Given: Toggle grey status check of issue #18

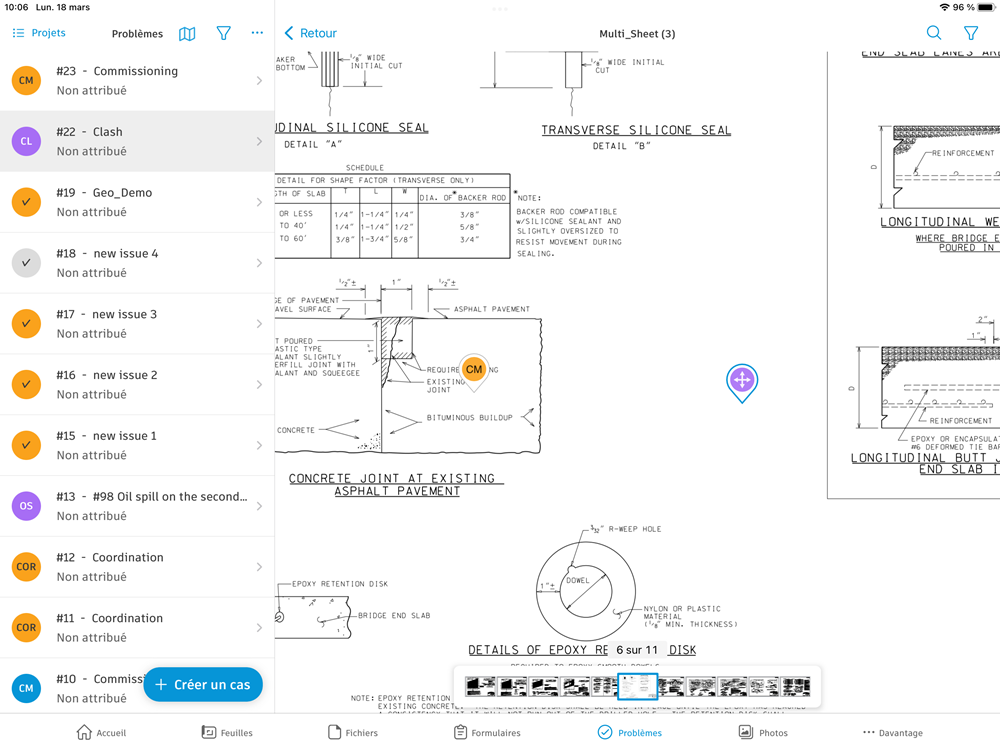Looking at the screenshot, I should click(x=26, y=263).
